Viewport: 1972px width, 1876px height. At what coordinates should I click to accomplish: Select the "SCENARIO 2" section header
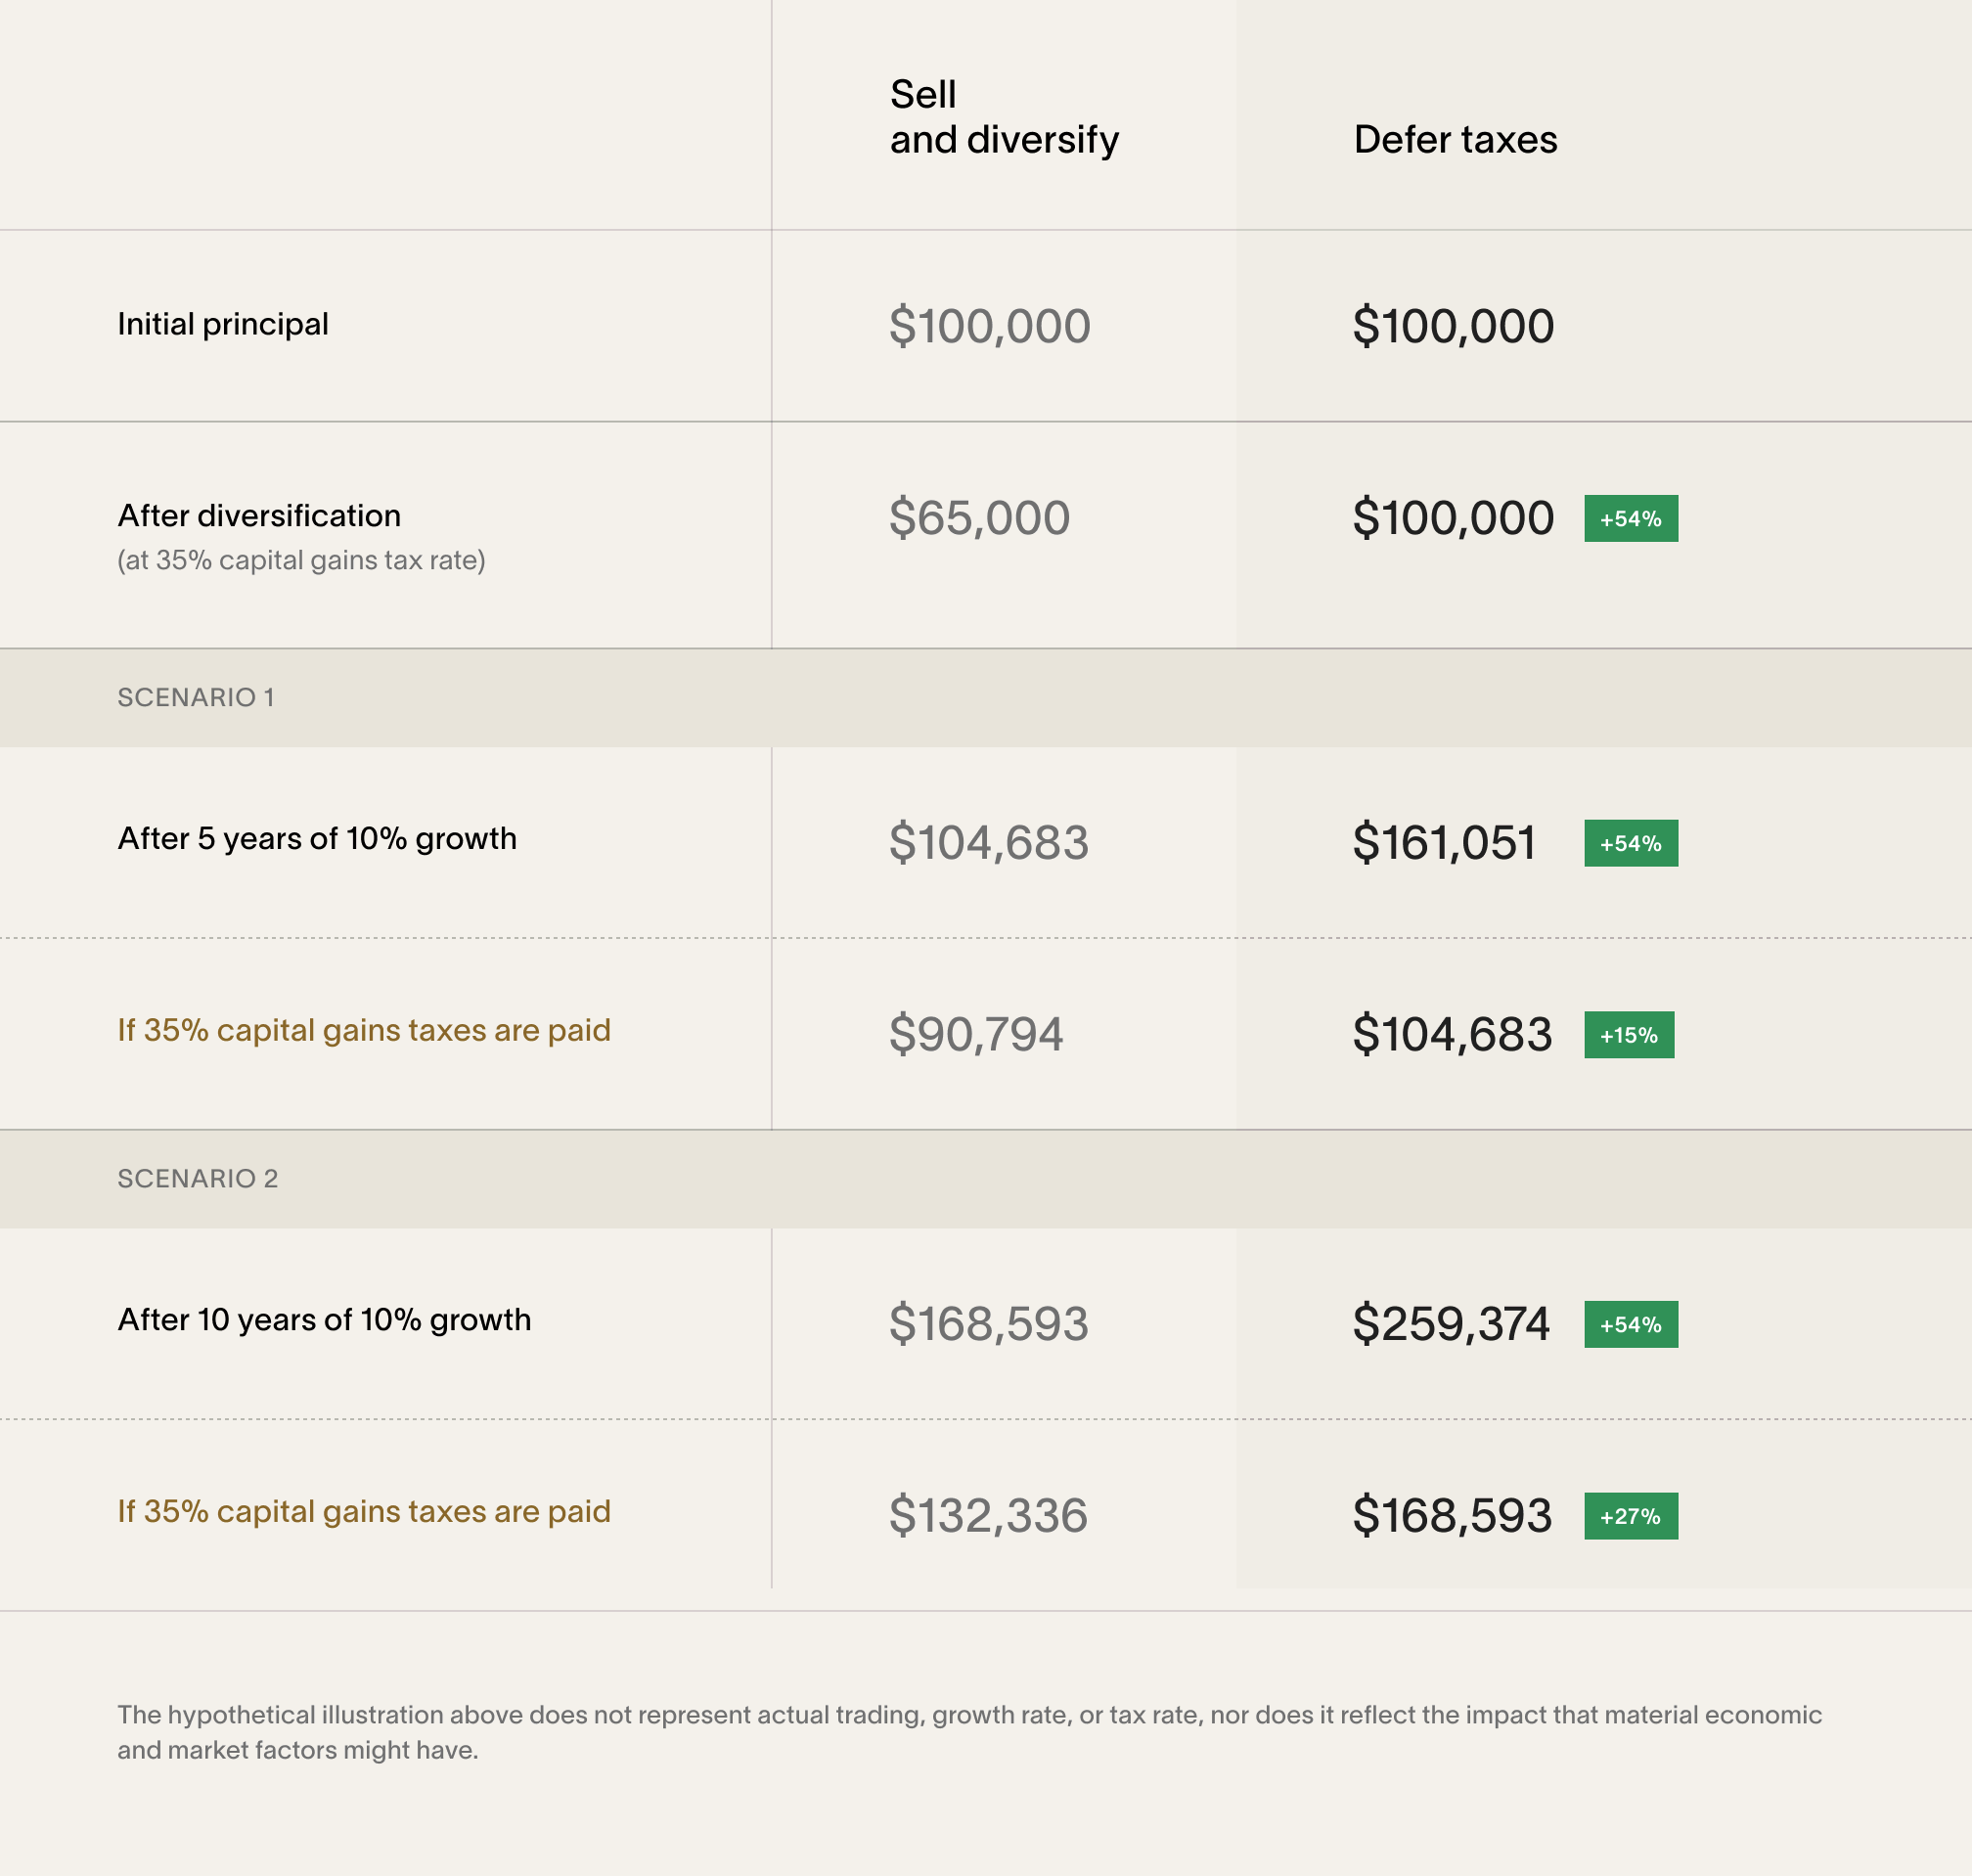(x=198, y=1178)
